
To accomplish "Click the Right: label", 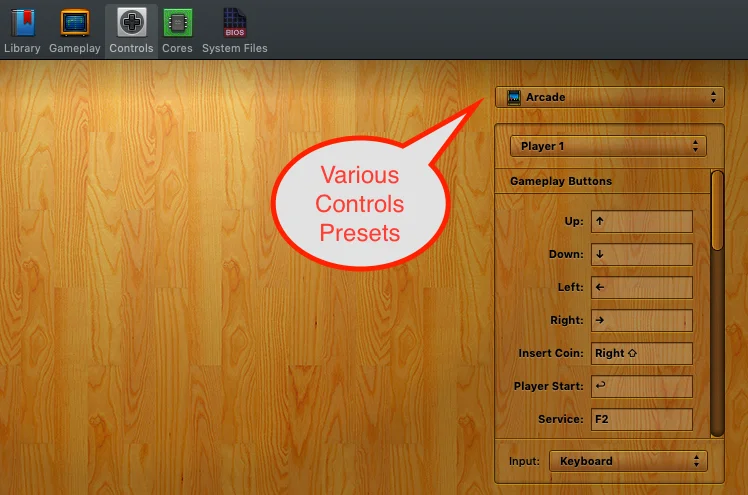I will (567, 320).
